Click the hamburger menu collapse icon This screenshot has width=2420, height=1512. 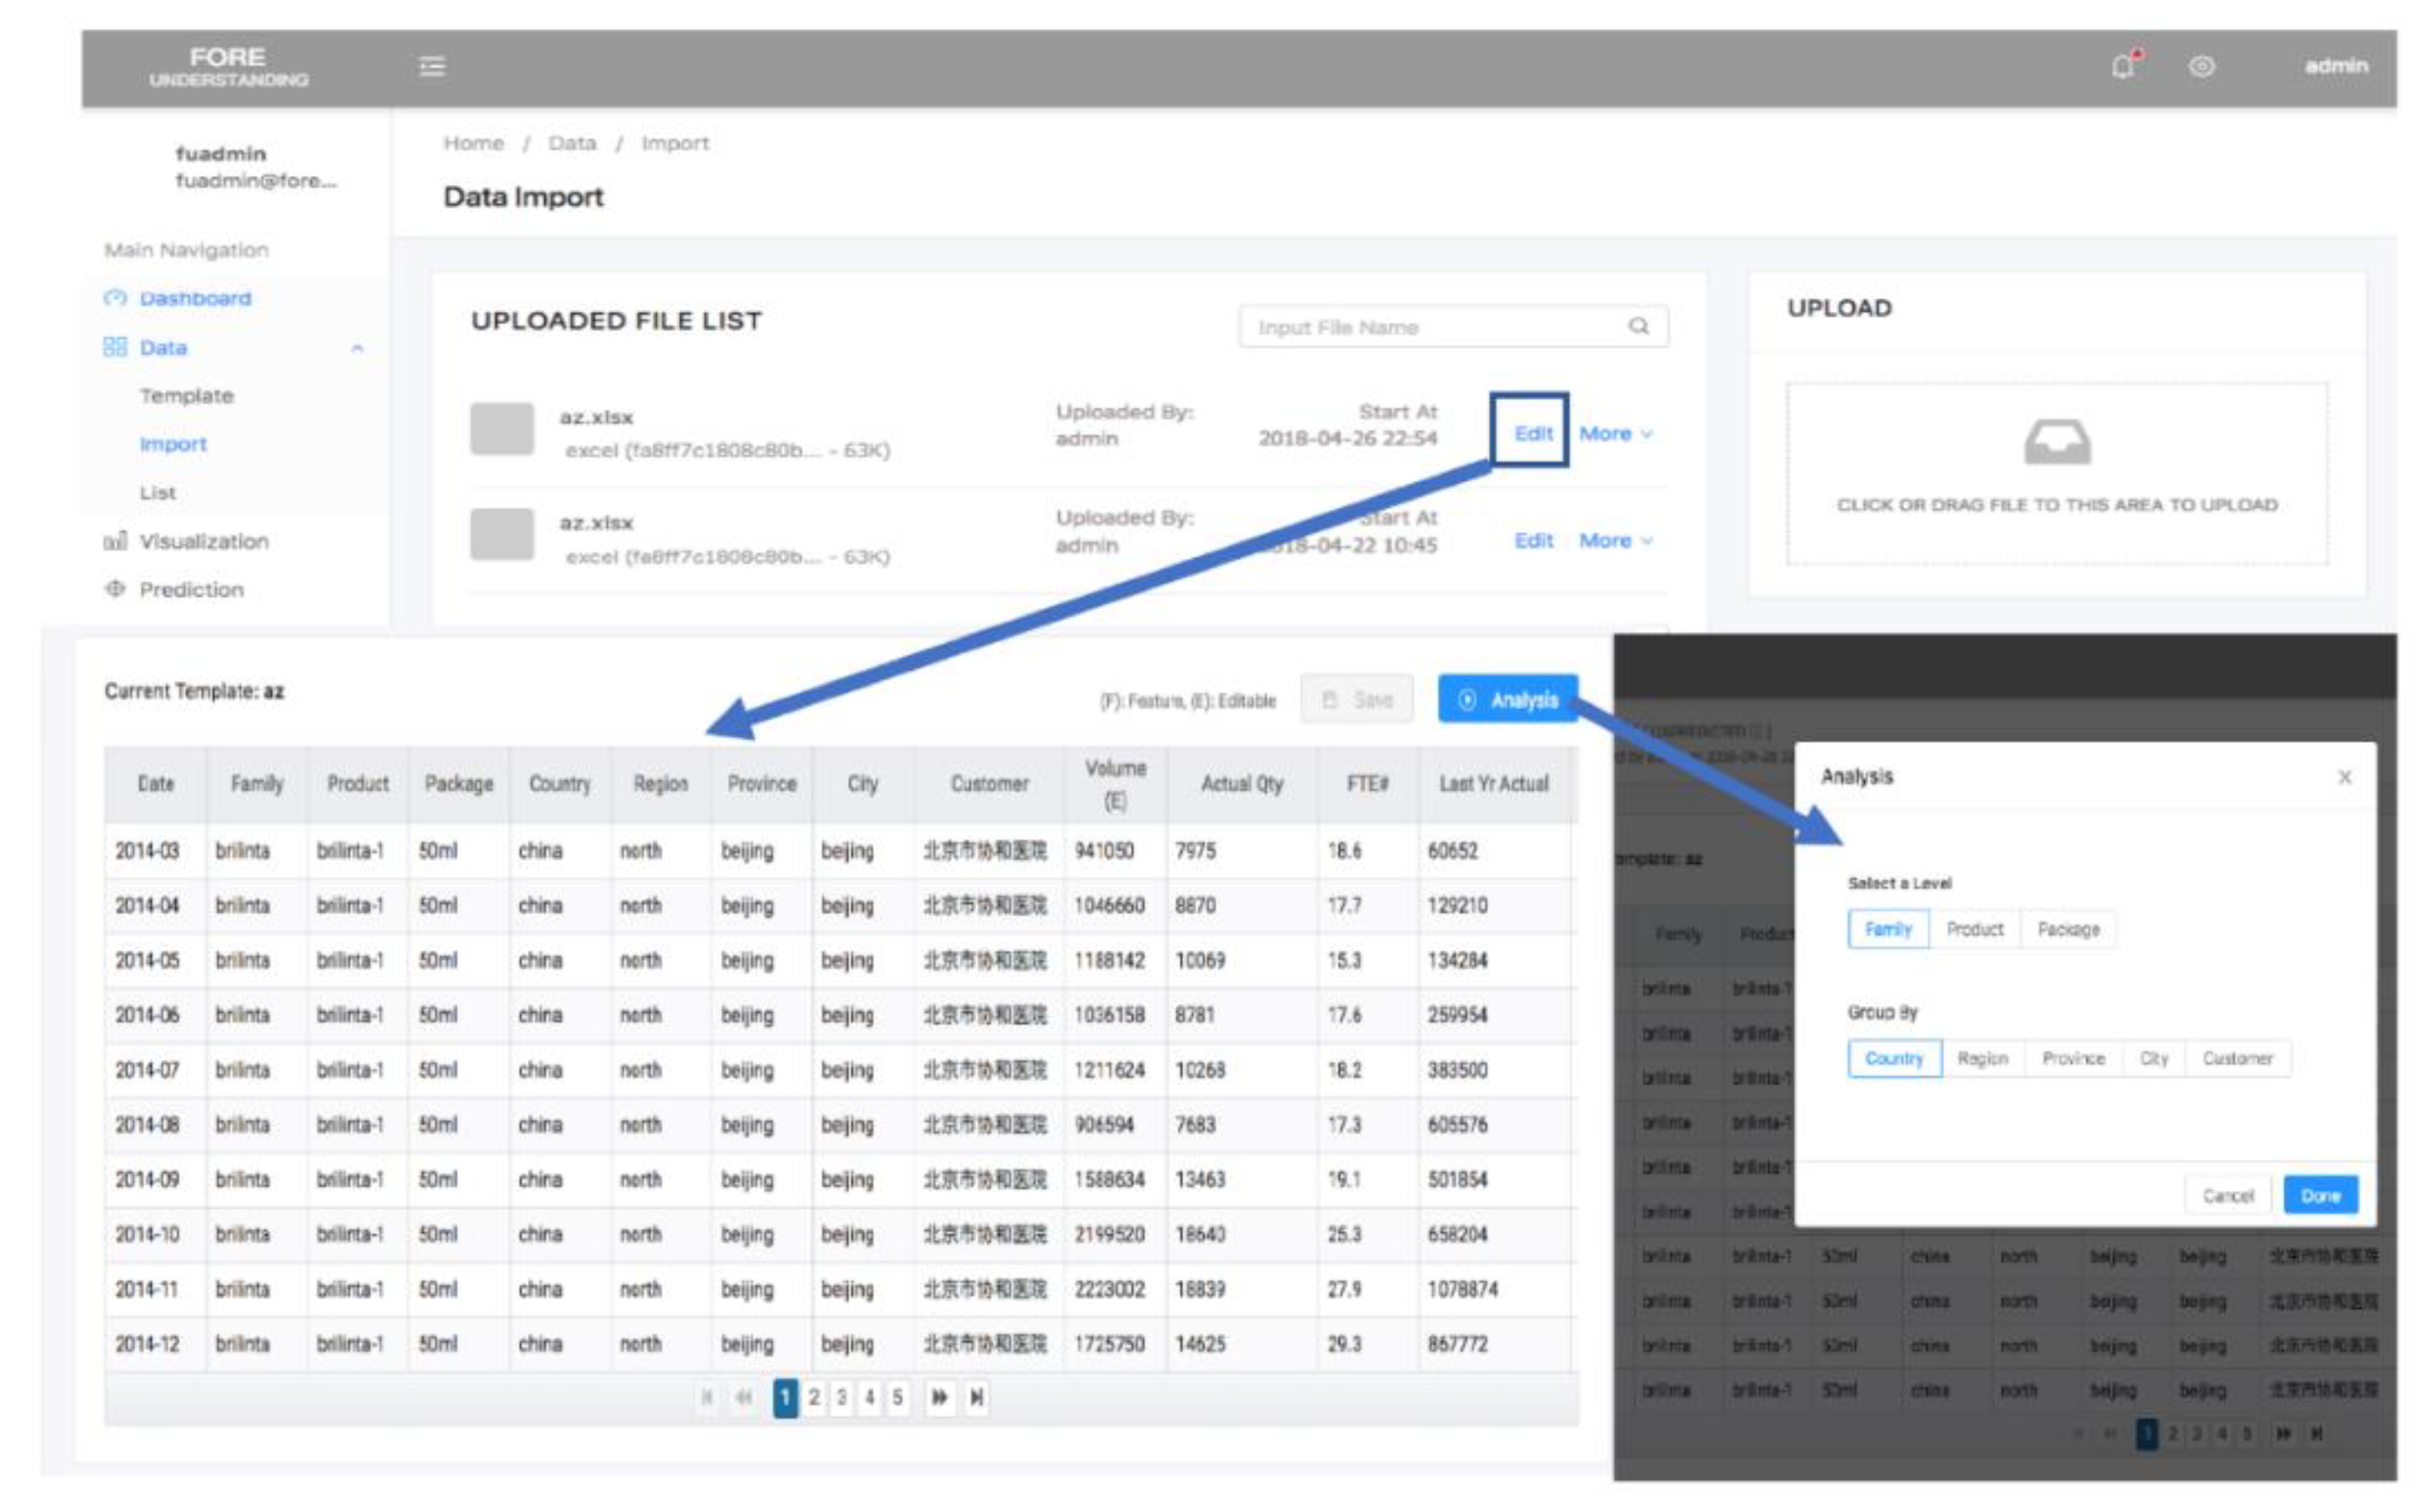[x=432, y=66]
